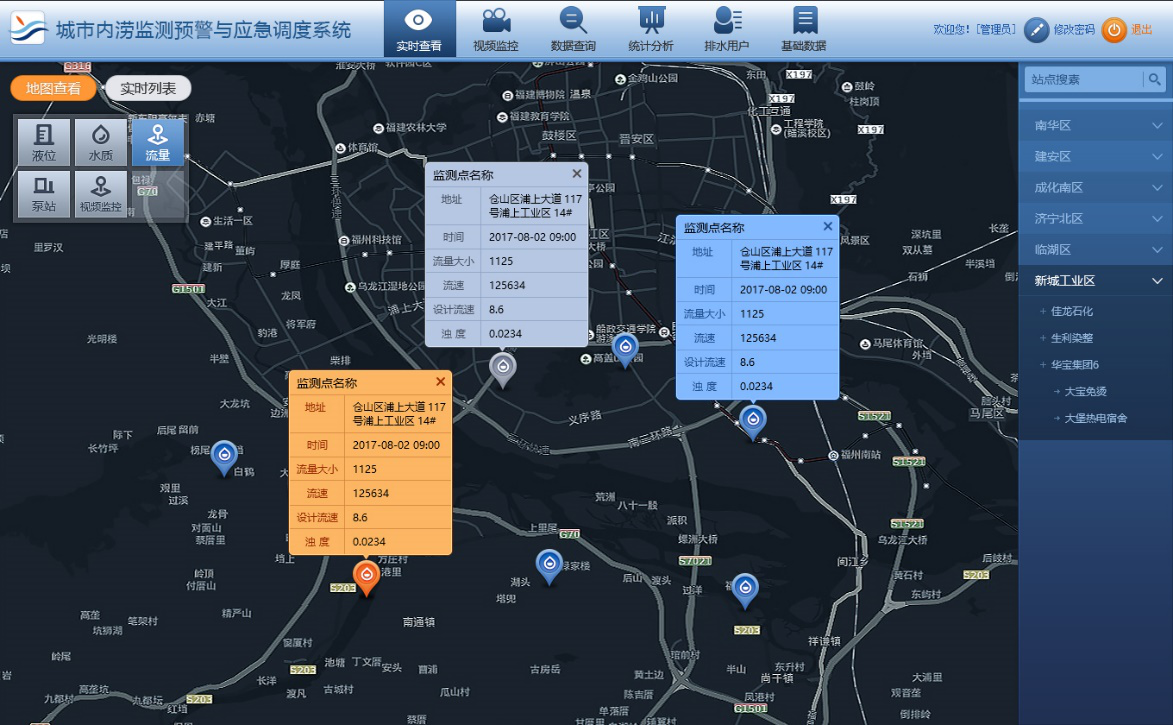
Task: Switch to 地图查看 map view tab
Action: (54, 88)
